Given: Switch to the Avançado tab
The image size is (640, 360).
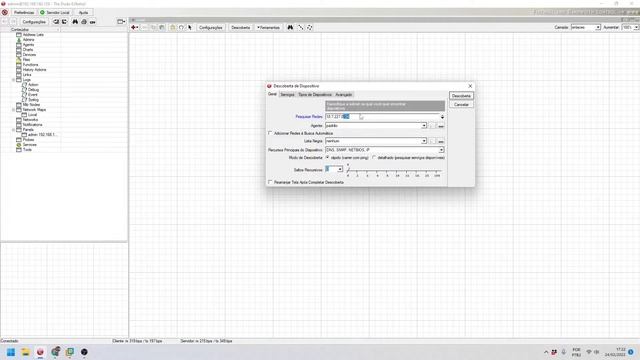Looking at the screenshot, I should [x=344, y=94].
